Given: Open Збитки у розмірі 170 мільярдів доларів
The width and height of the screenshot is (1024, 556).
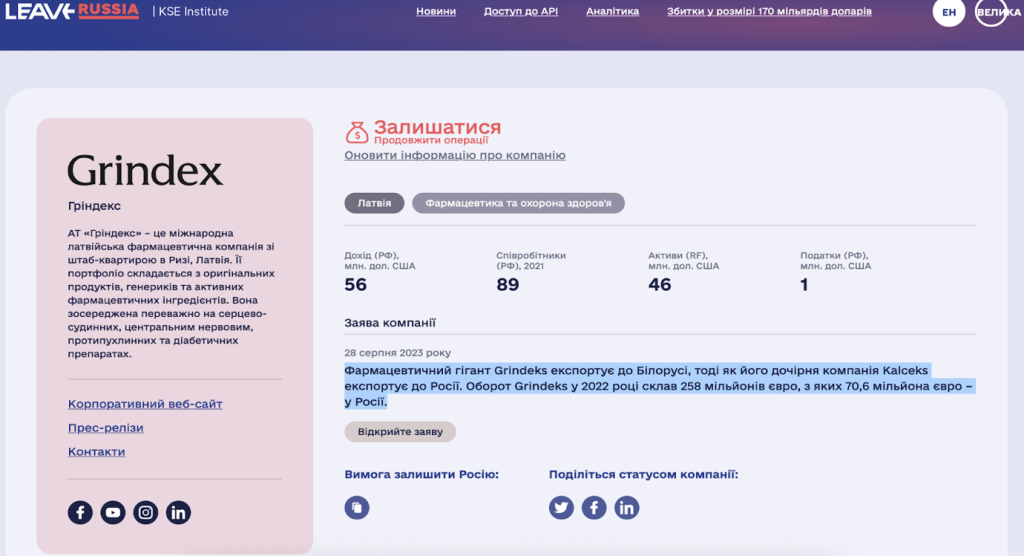Looking at the screenshot, I should click(769, 11).
